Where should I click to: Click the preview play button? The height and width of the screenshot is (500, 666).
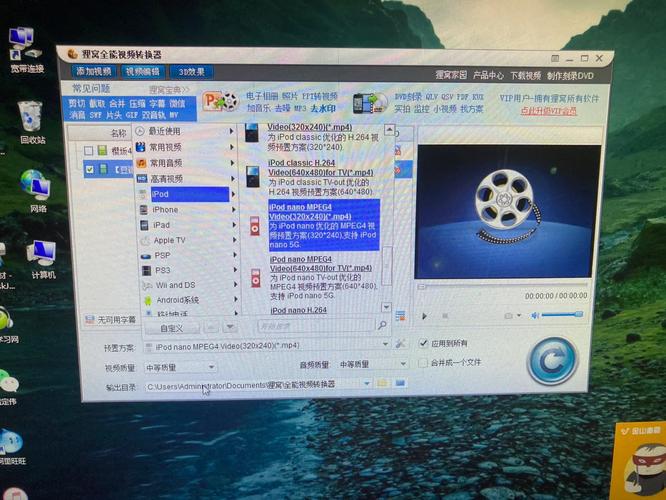(424, 316)
